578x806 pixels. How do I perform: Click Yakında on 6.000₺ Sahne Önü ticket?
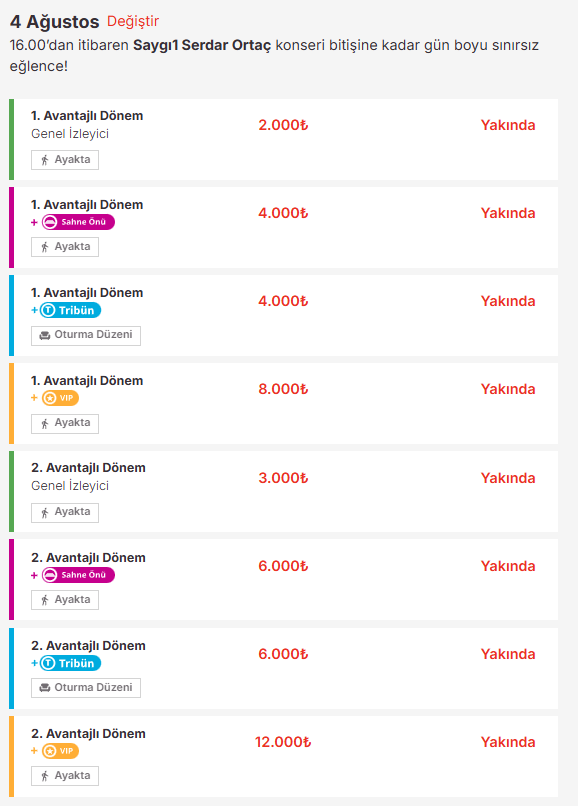pyautogui.click(x=508, y=566)
